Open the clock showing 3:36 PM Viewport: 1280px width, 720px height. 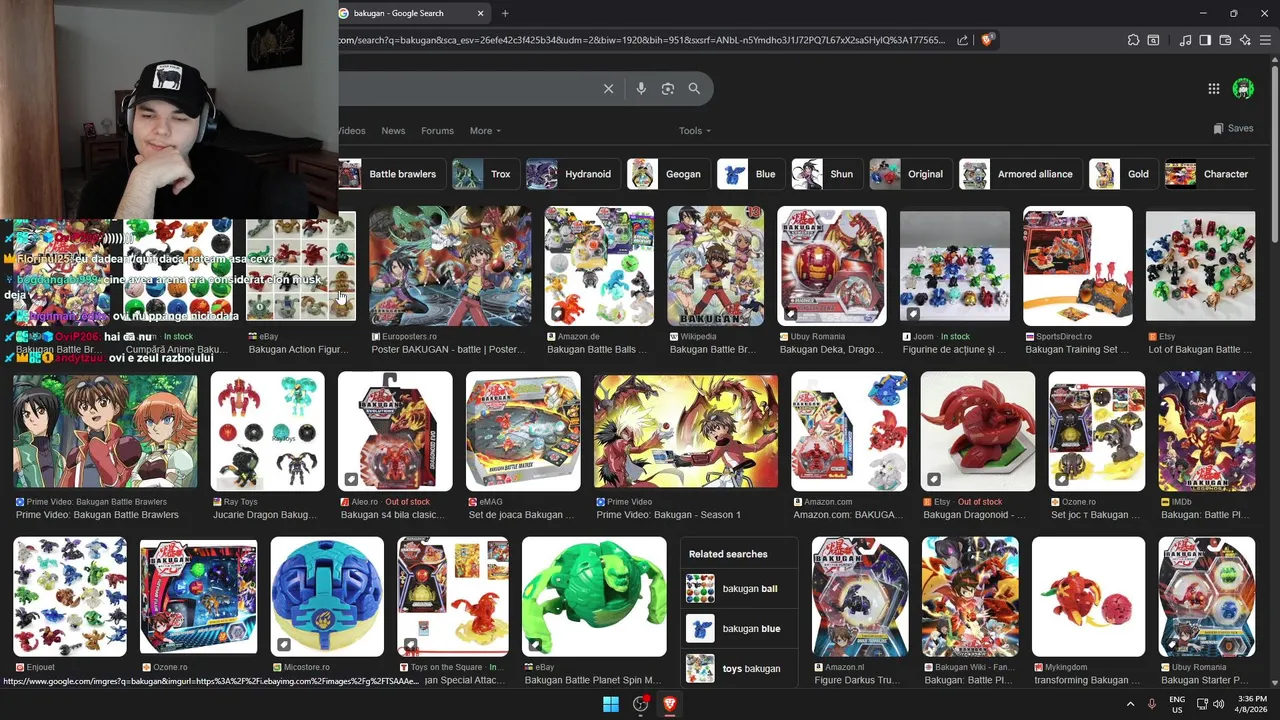[x=1252, y=704]
